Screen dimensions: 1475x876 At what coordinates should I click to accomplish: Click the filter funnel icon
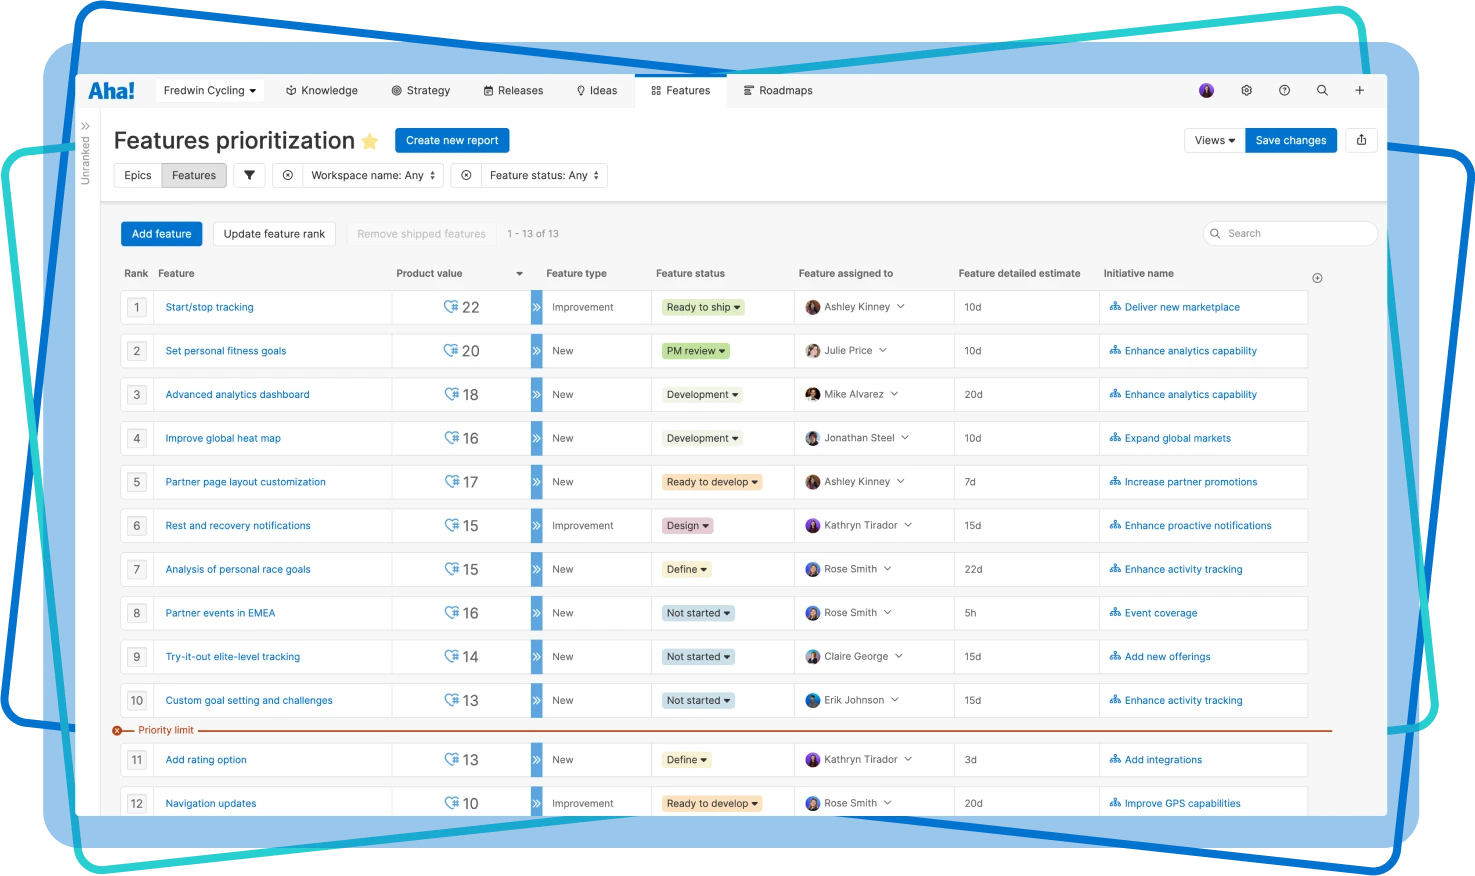[x=248, y=175]
